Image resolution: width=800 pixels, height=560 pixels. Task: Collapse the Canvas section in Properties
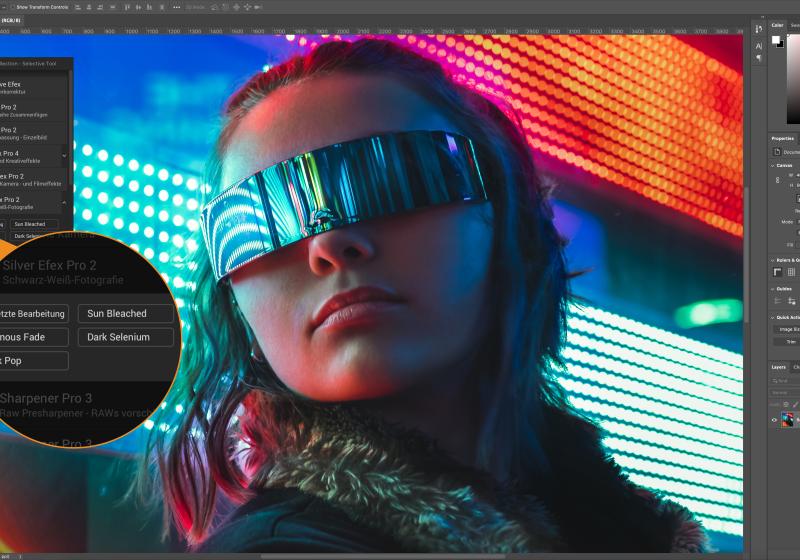(772, 165)
